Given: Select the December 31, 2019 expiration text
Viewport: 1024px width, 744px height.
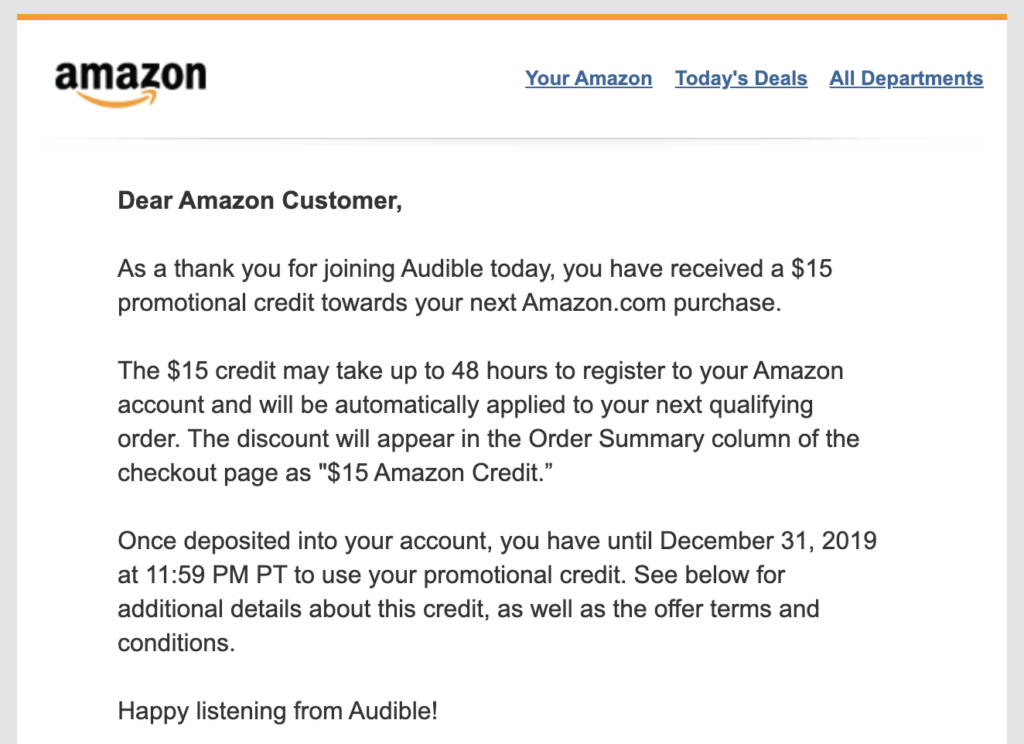Looking at the screenshot, I should 768,540.
